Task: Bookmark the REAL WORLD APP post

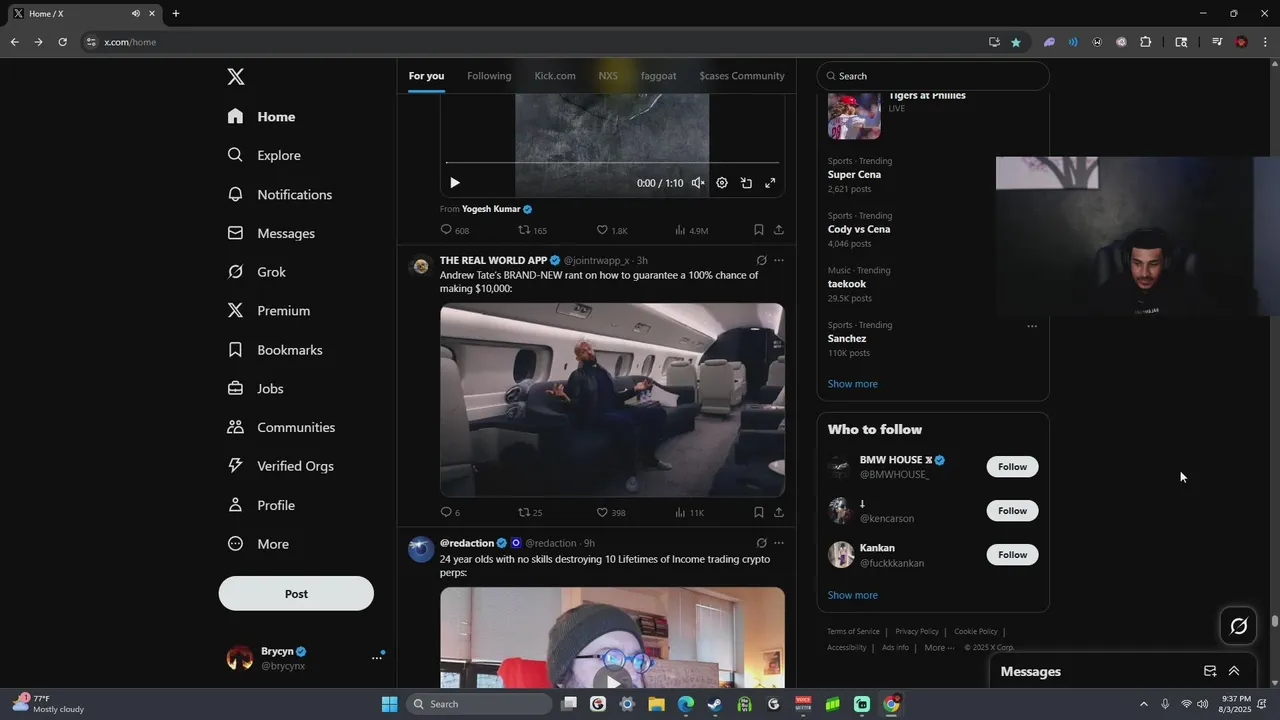Action: point(759,512)
